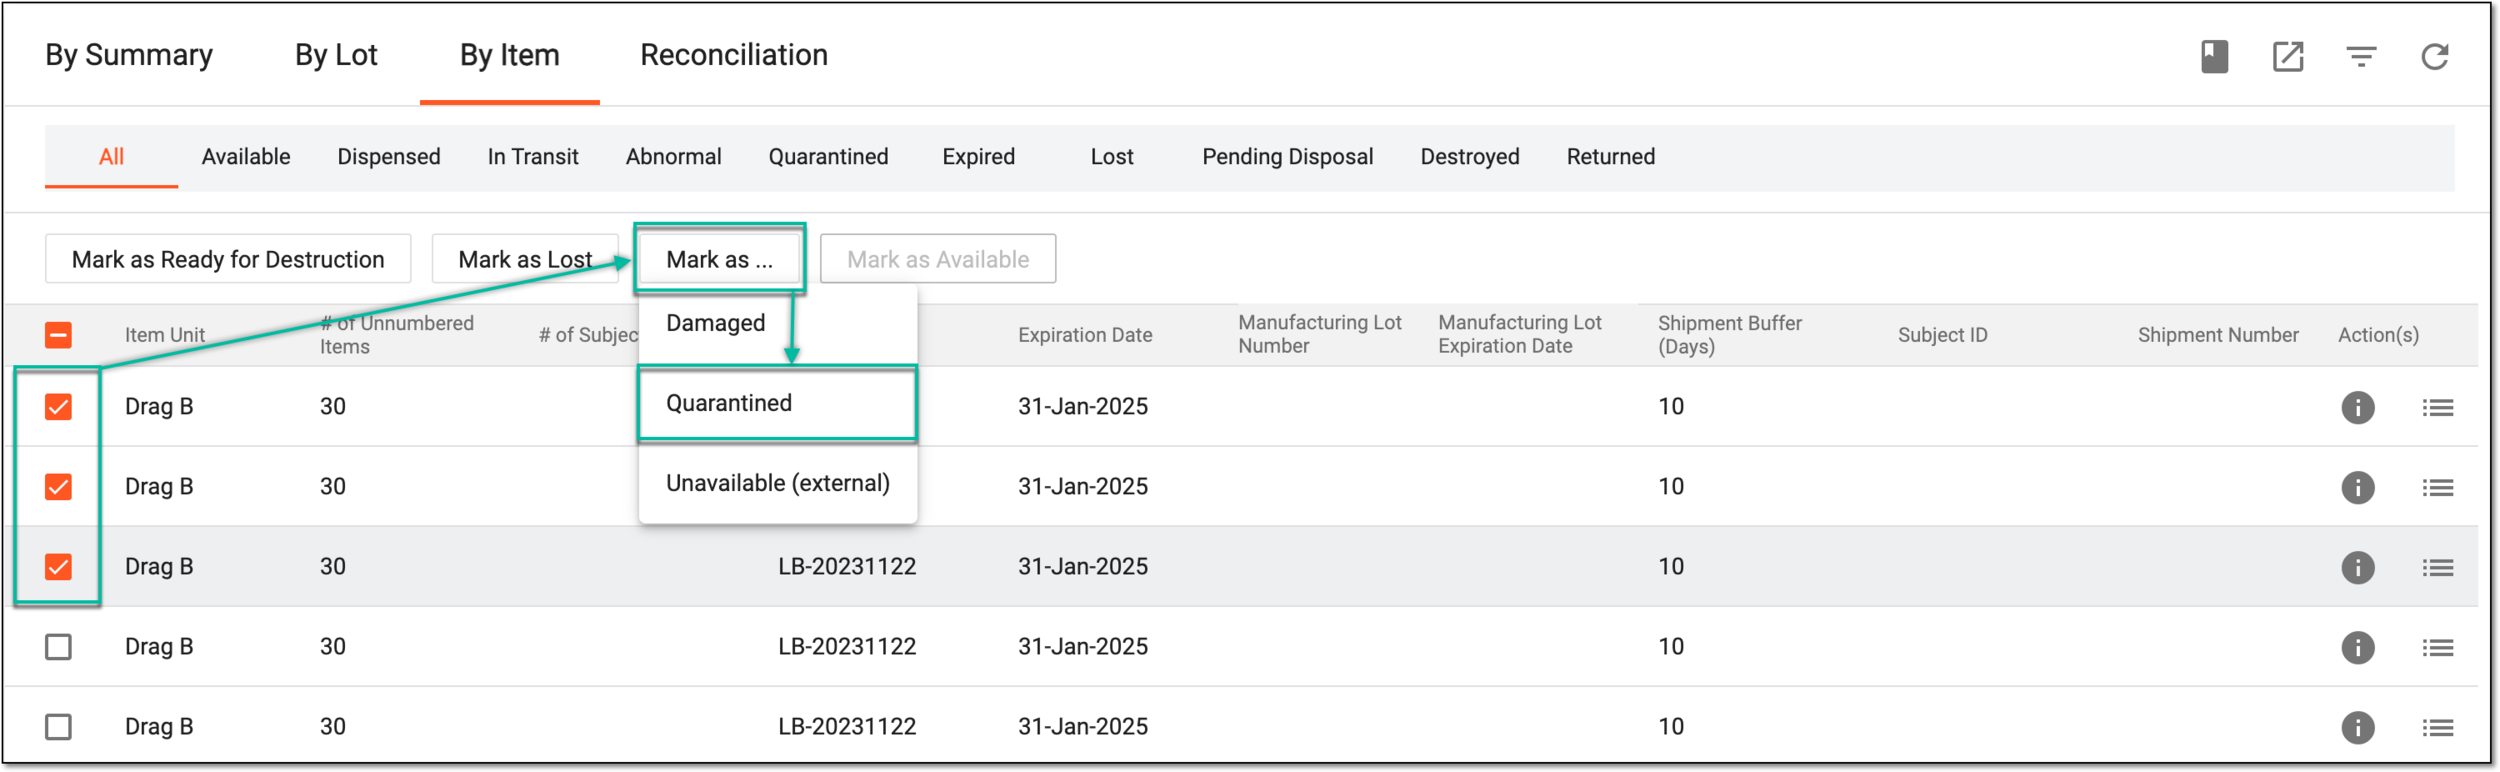Uncheck the first Drag B row checkbox
Image resolution: width=2500 pixels, height=772 pixels.
click(58, 407)
